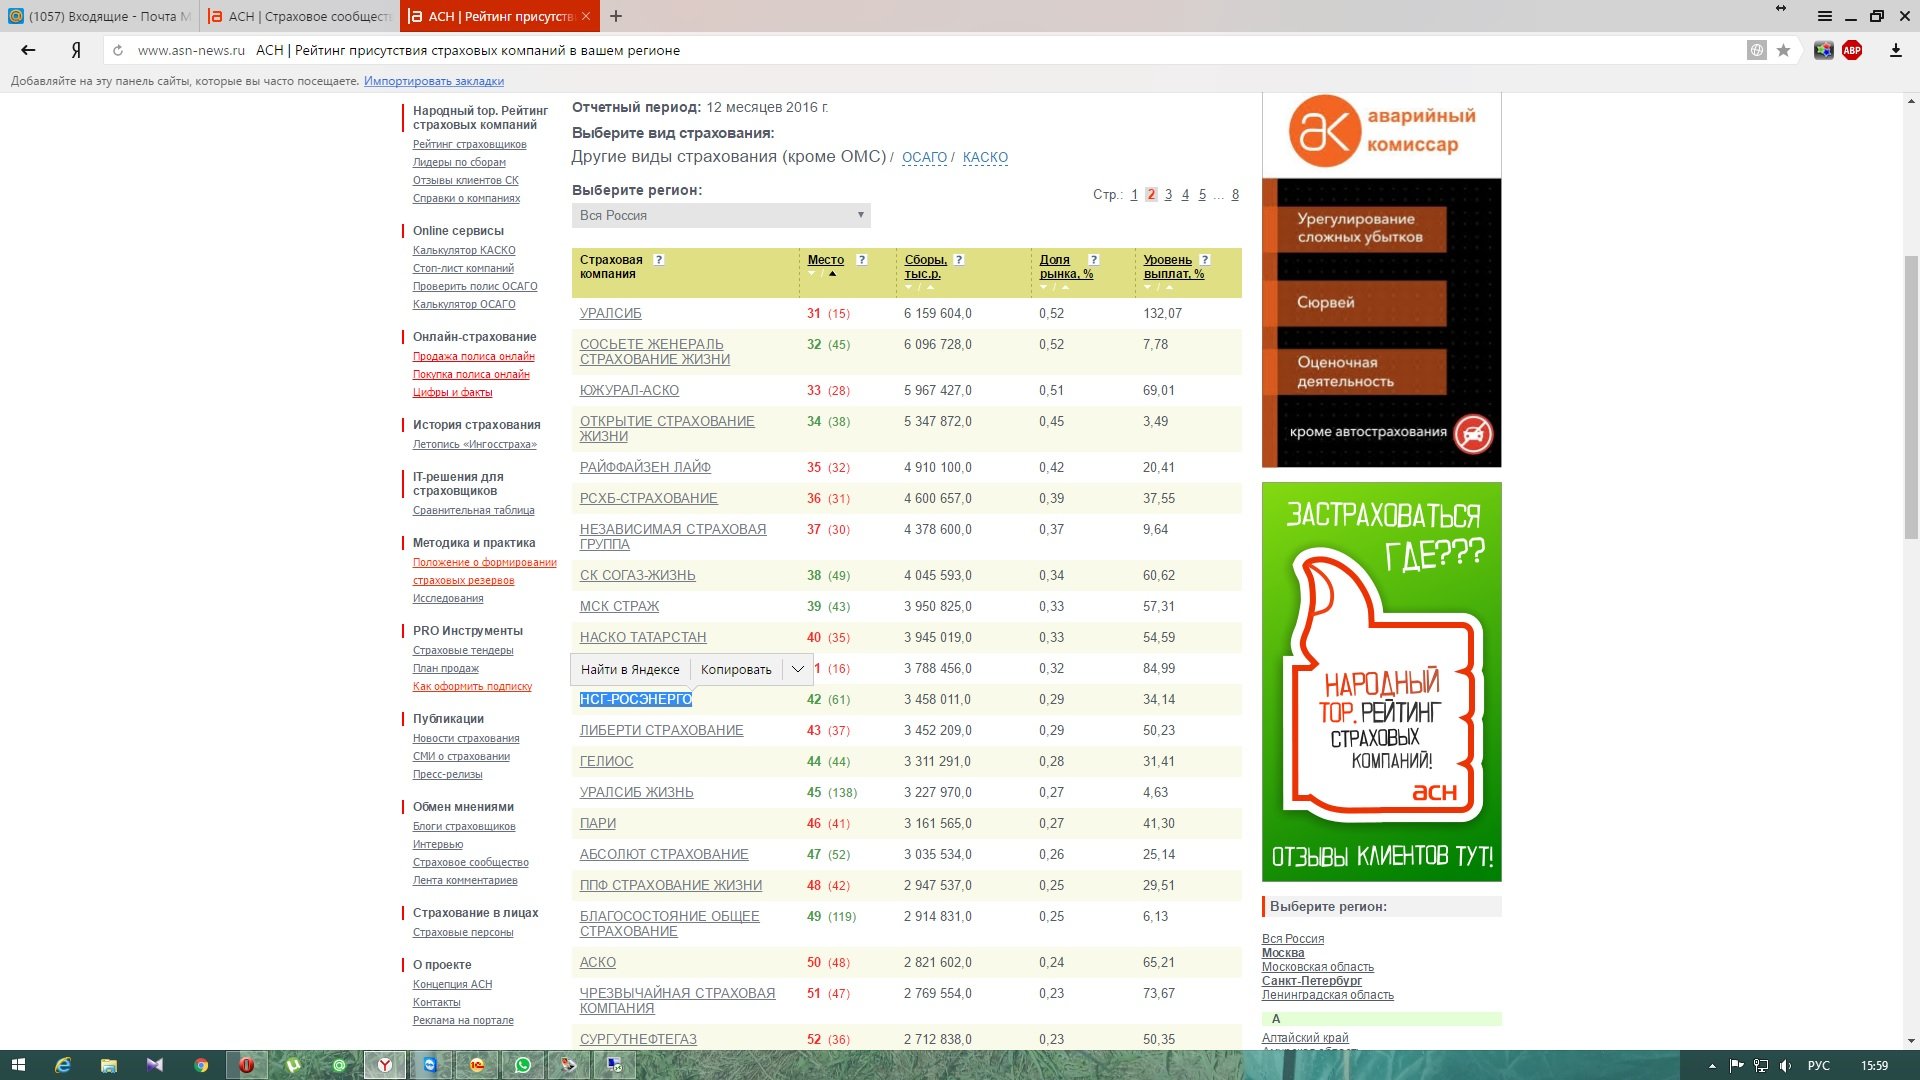Open Opera from the taskbar
The width and height of the screenshot is (1920, 1080).
pos(247,1065)
